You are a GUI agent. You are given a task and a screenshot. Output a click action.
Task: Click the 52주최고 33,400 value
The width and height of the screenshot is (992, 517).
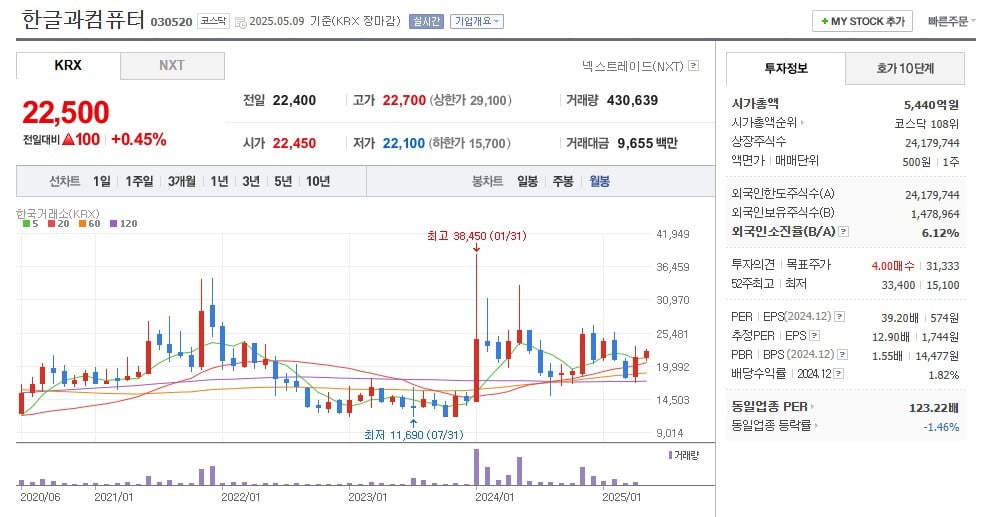click(x=898, y=285)
